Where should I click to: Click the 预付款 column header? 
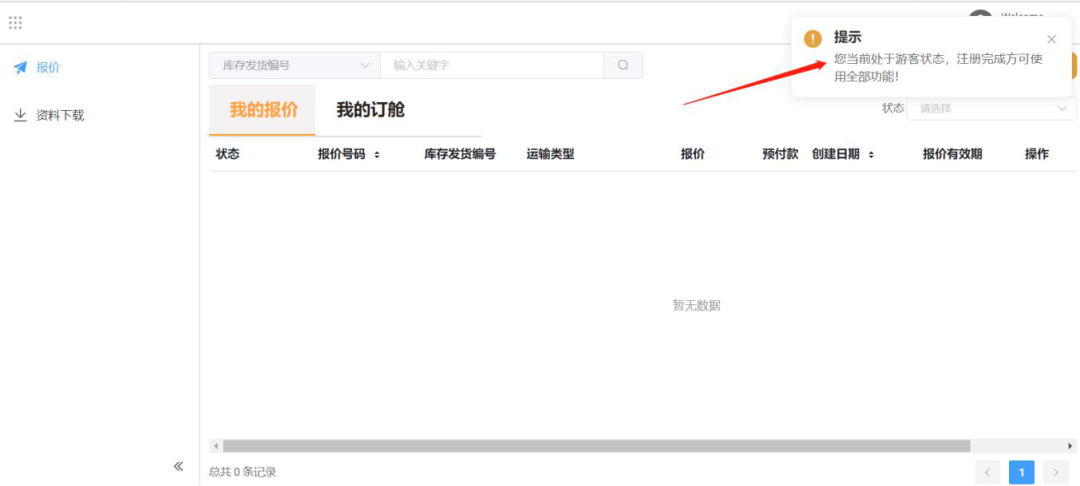click(x=780, y=154)
